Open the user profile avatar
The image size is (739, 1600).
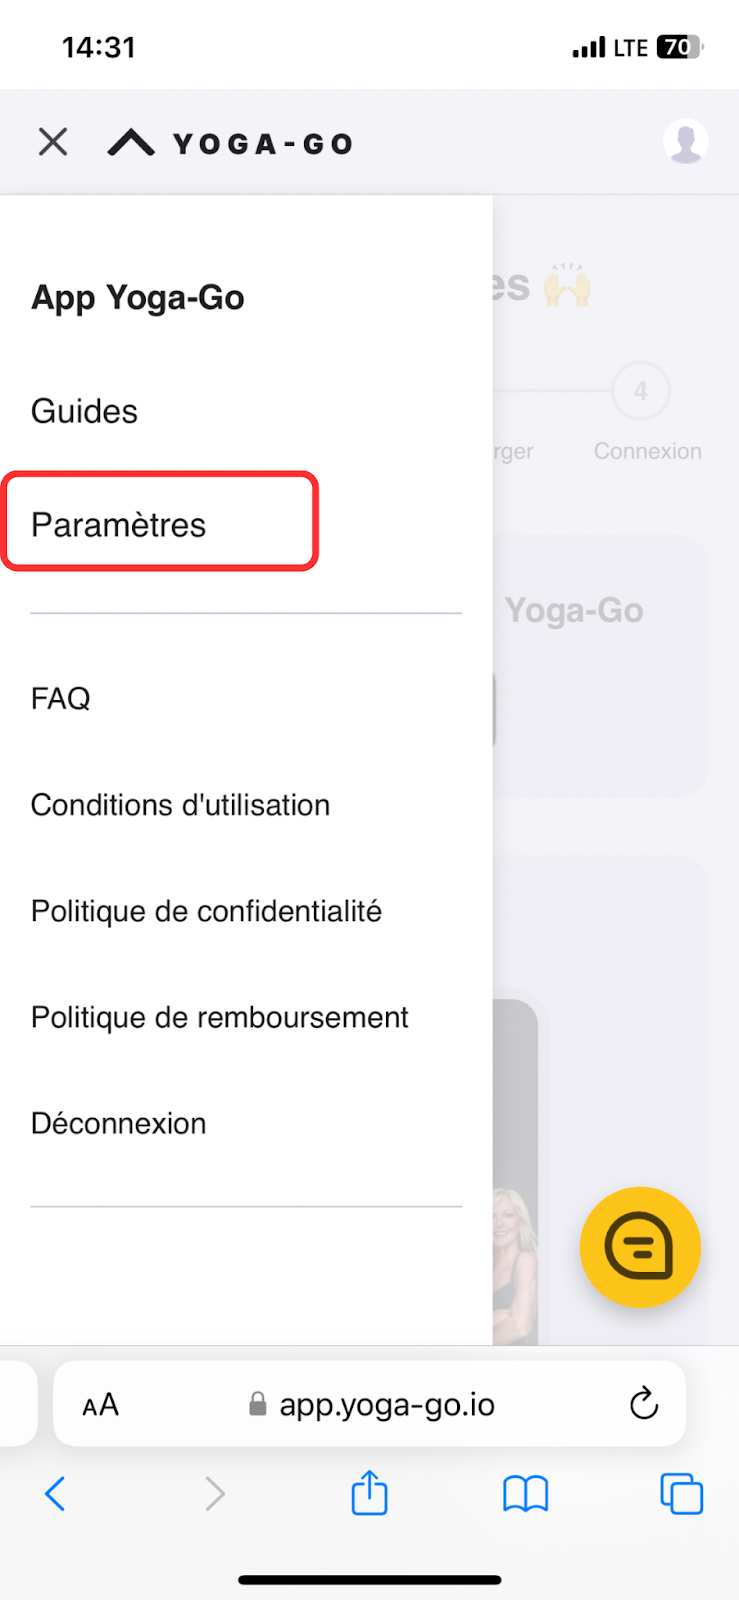(686, 142)
